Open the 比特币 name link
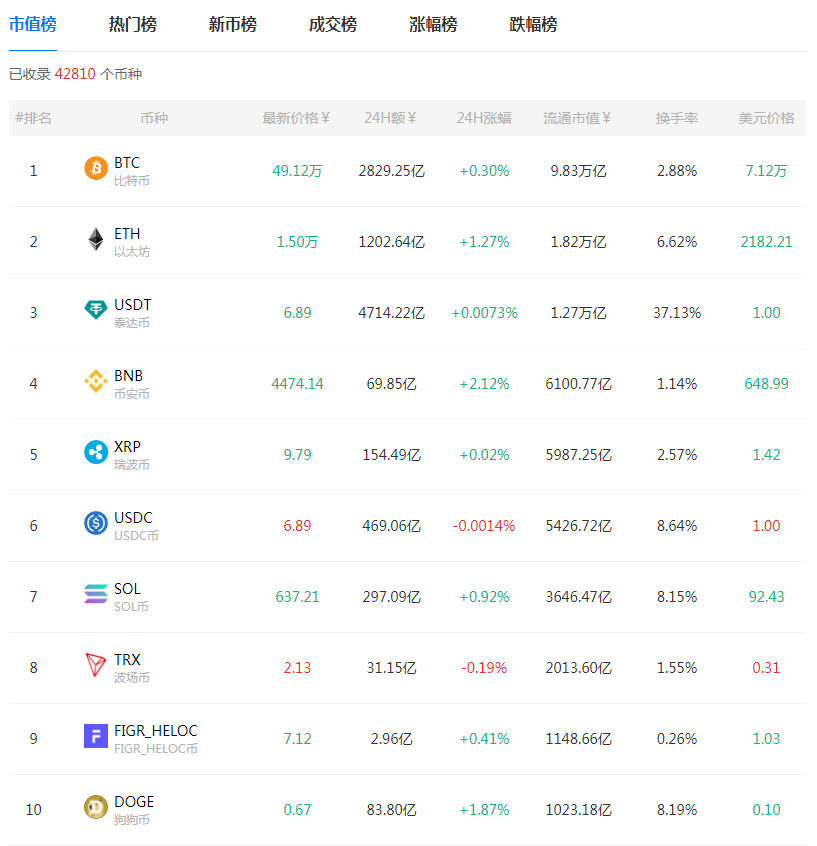817x846 pixels. pyautogui.click(x=131, y=181)
